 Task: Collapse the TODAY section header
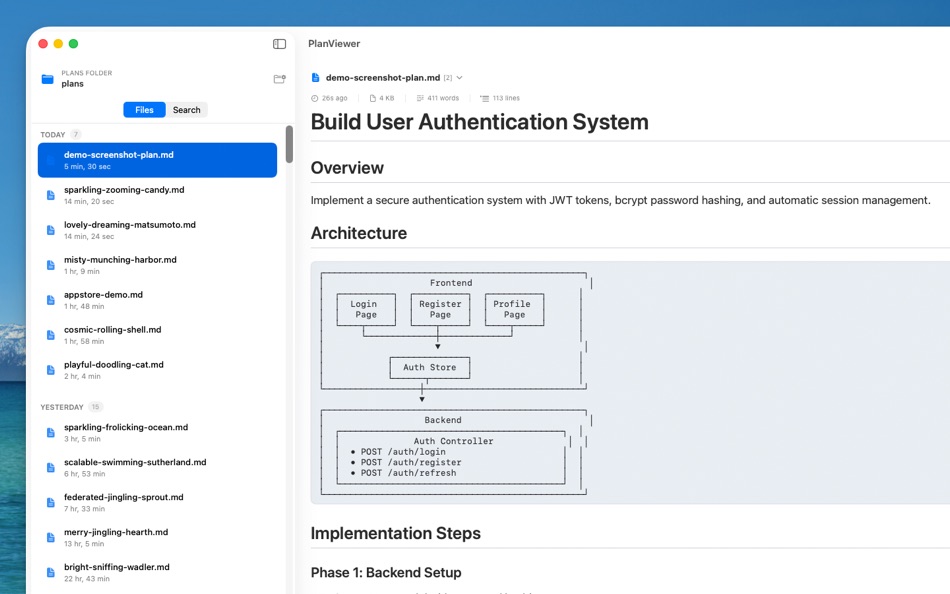click(x=53, y=135)
